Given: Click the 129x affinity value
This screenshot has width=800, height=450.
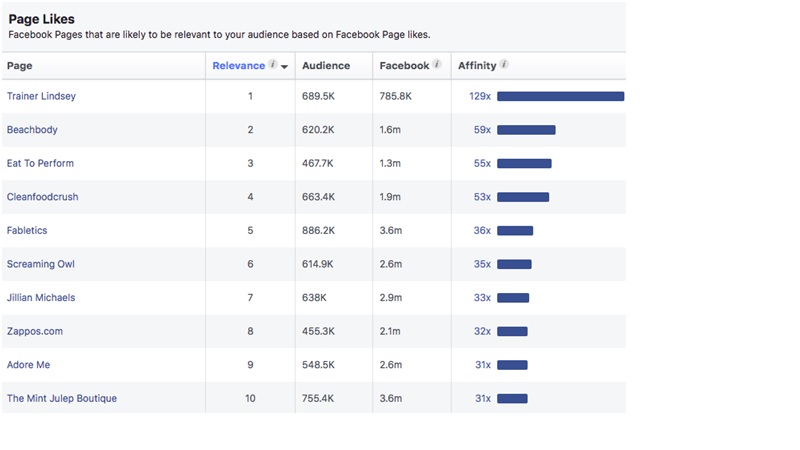Looking at the screenshot, I should tap(480, 96).
